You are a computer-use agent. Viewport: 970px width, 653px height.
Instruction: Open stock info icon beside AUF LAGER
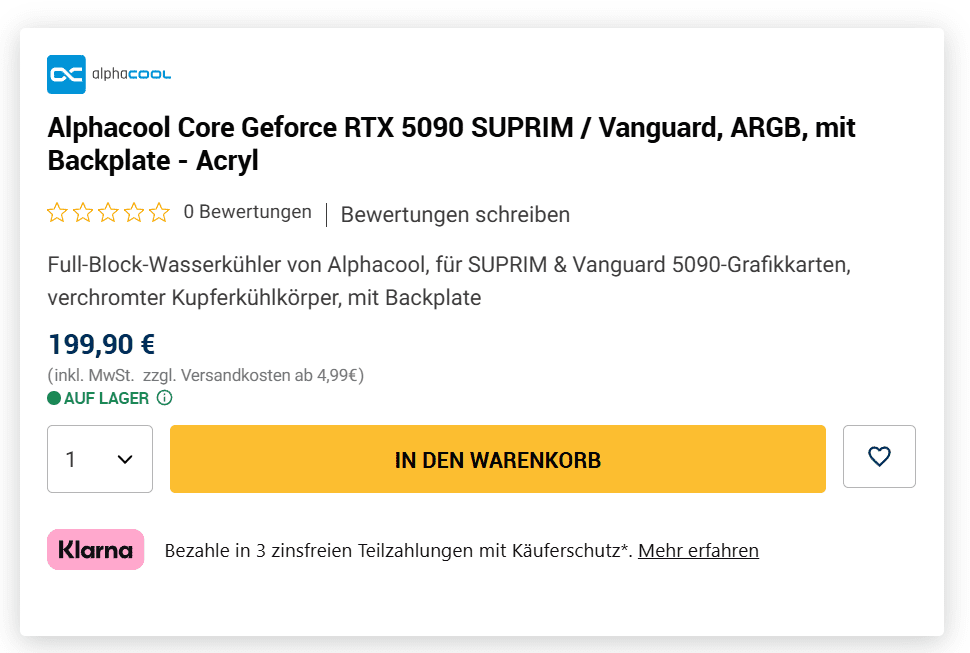tap(165, 398)
